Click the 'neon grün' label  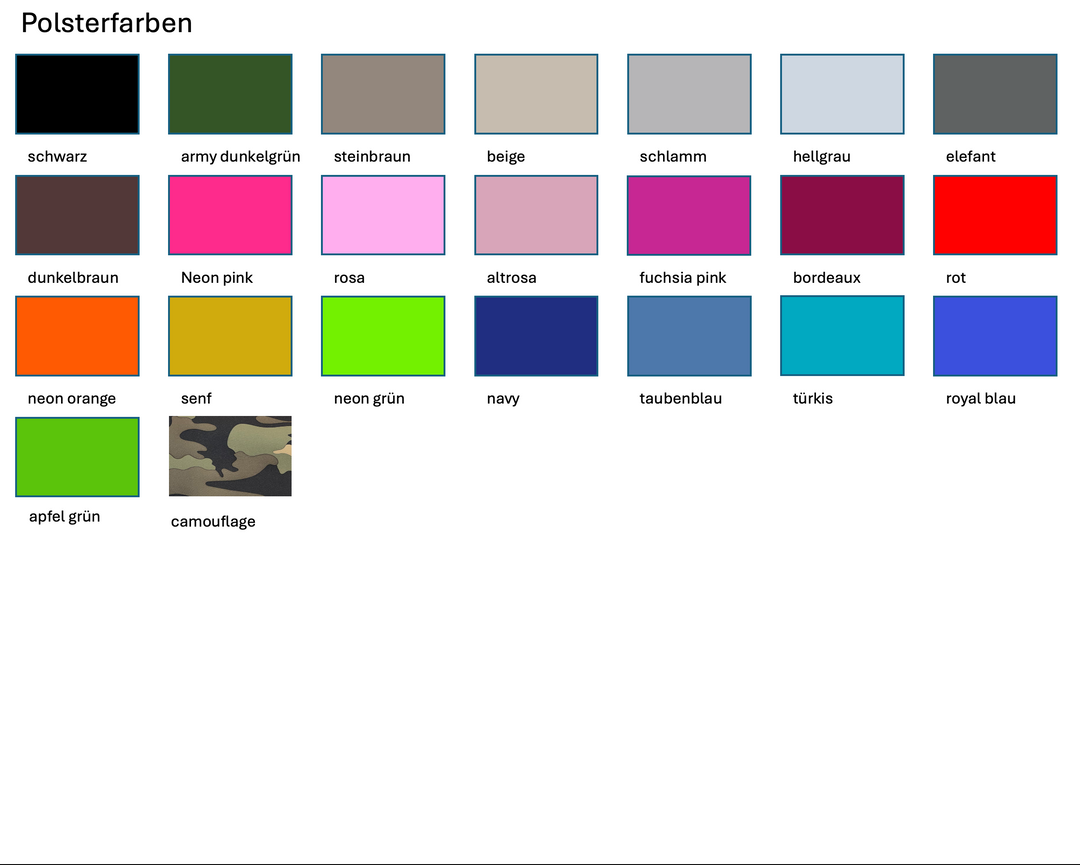pos(369,399)
